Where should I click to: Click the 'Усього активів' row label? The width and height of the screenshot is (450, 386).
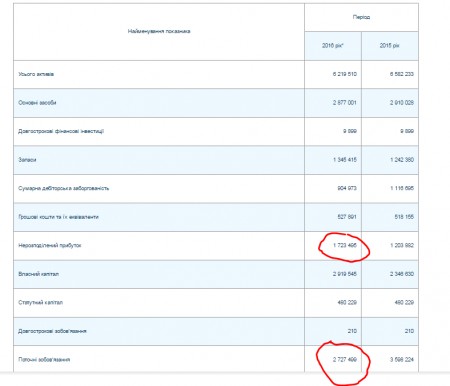pos(36,74)
